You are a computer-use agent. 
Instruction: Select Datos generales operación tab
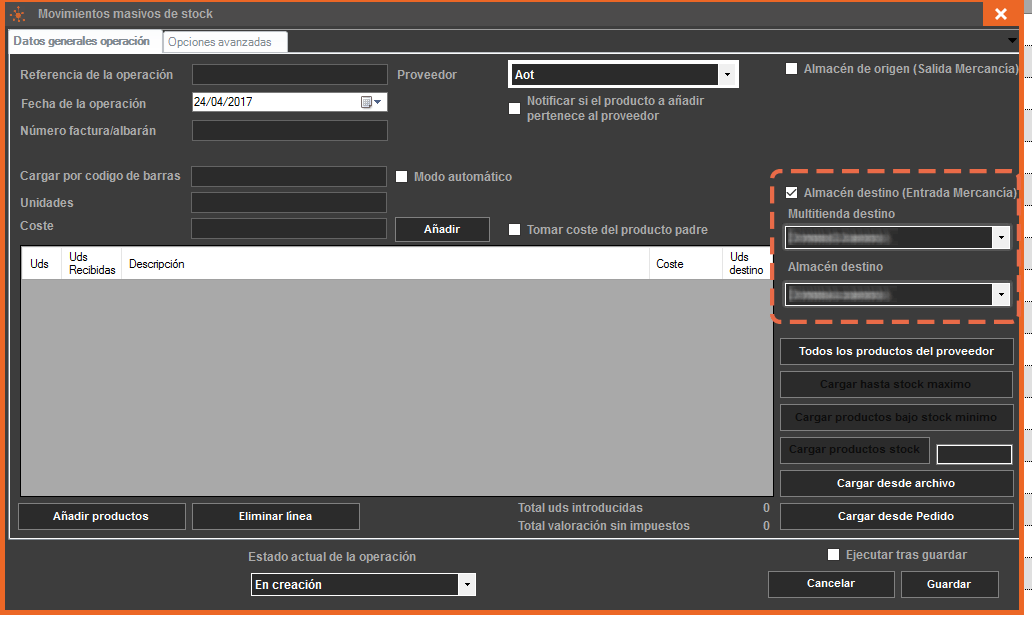click(82, 42)
